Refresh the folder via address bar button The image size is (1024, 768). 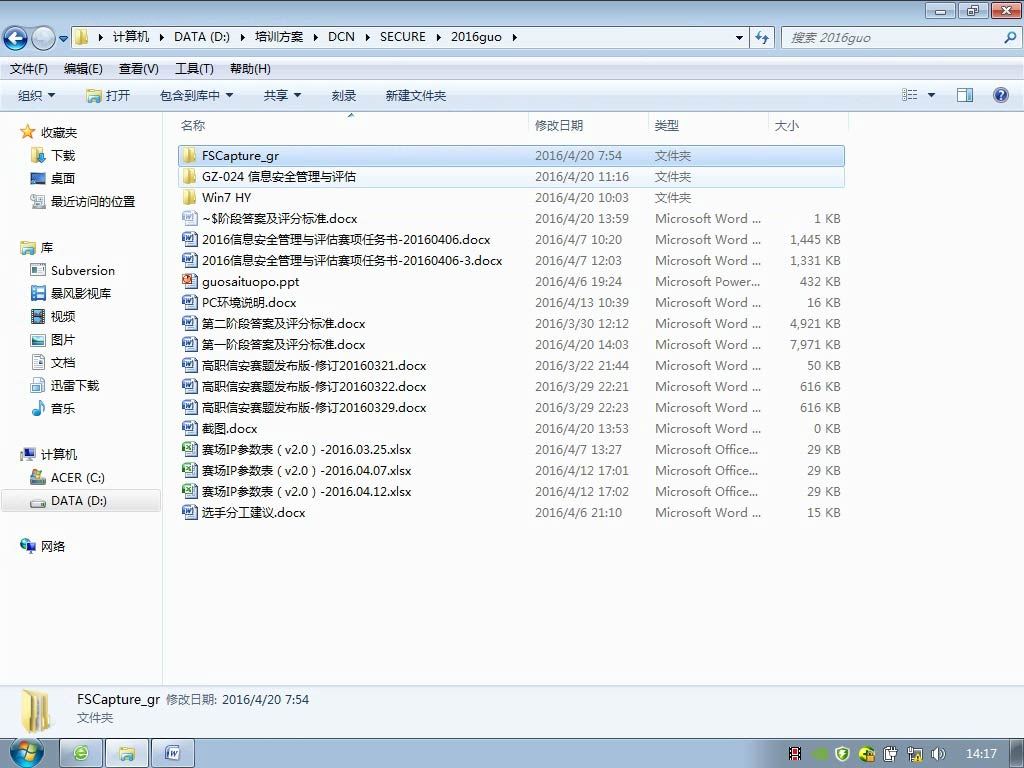pyautogui.click(x=761, y=37)
